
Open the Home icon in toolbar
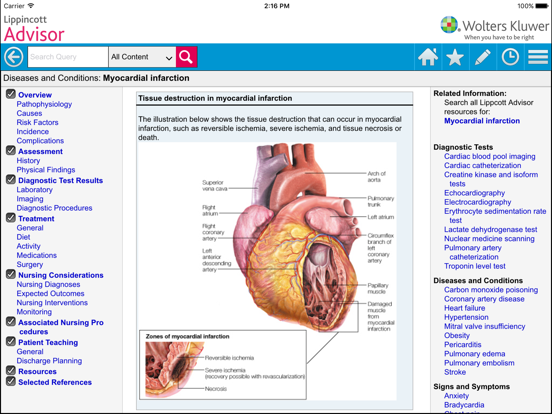click(428, 57)
